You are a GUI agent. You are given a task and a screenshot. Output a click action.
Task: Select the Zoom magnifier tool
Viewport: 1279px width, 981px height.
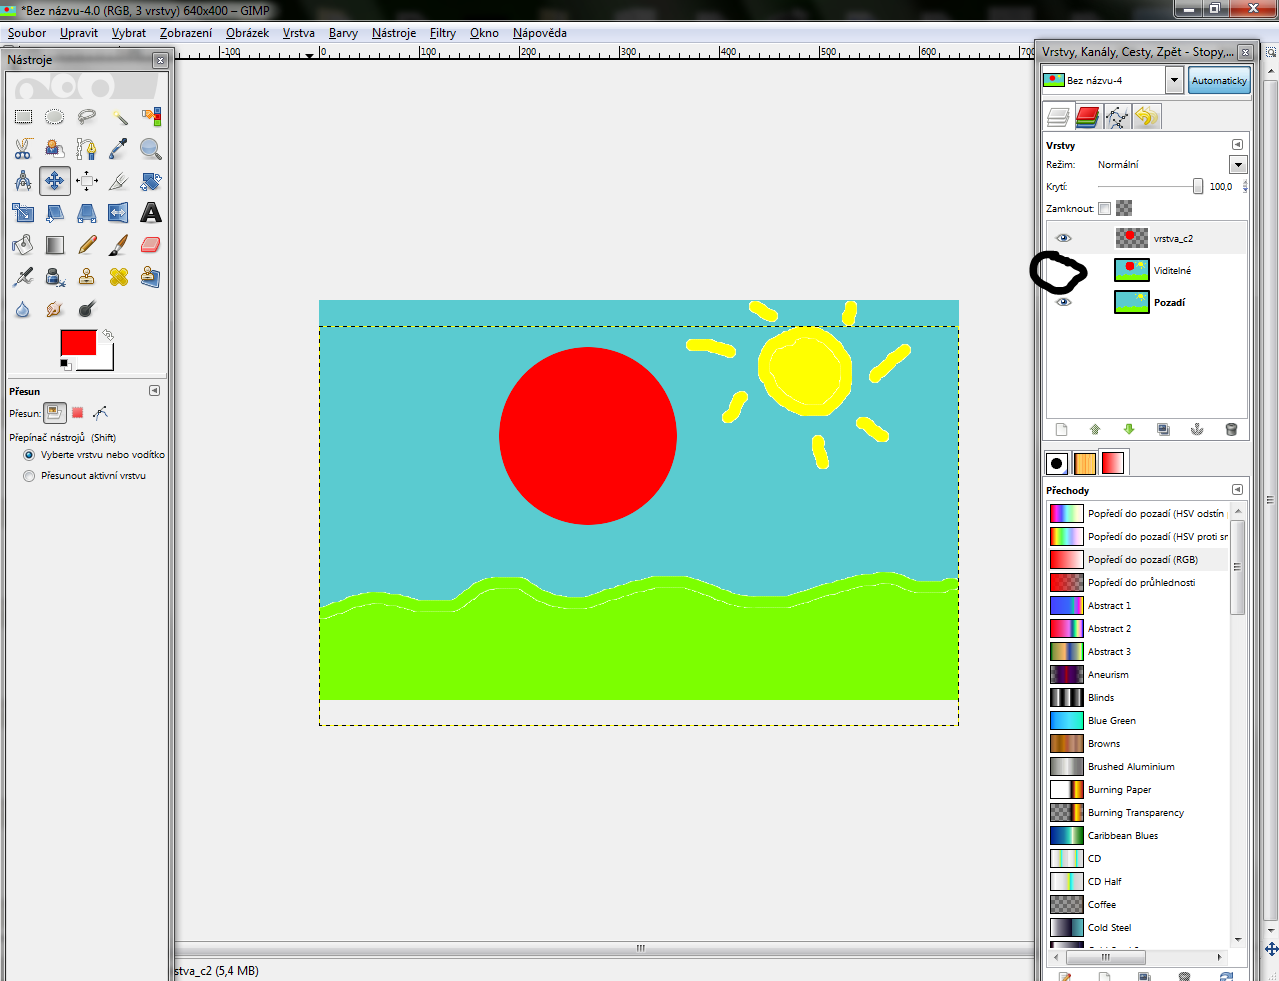pos(151,149)
